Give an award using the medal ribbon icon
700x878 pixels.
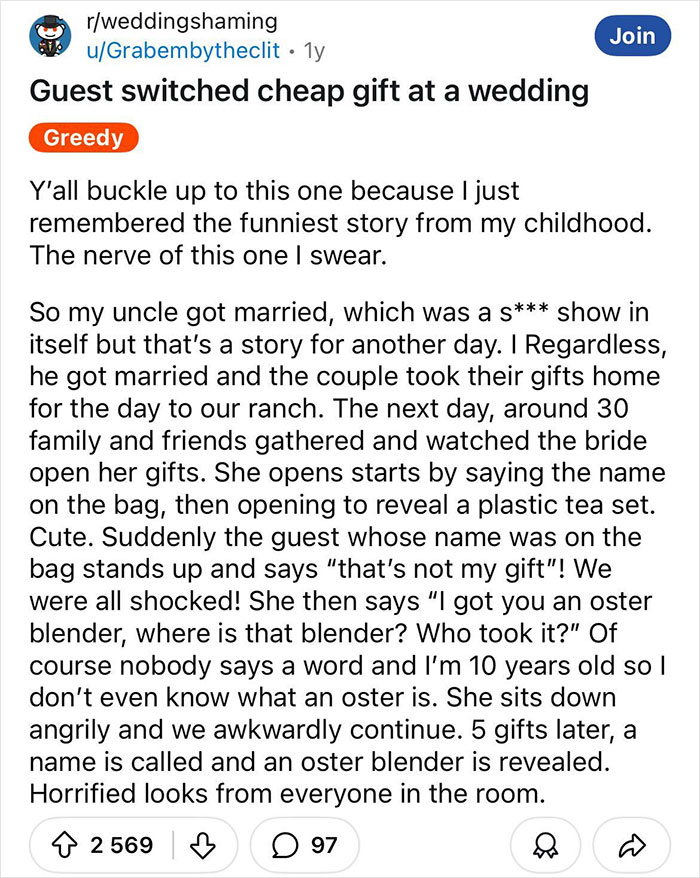point(546,845)
